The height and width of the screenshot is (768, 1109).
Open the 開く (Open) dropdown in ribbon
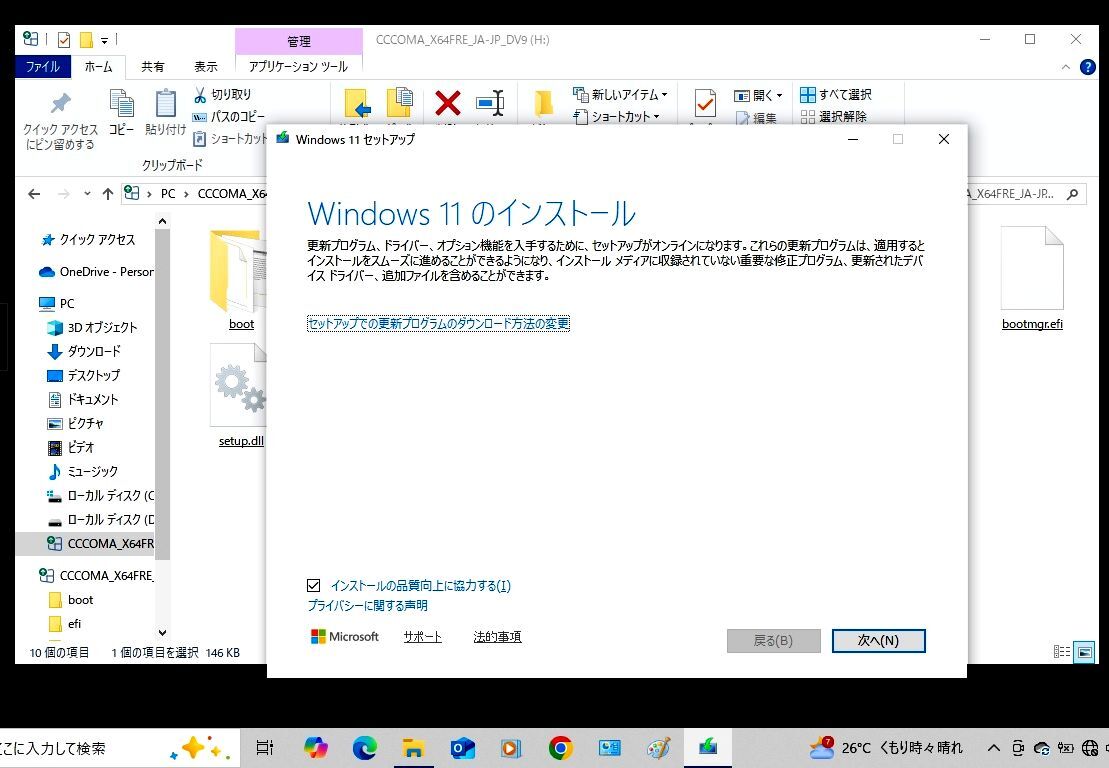(758, 95)
